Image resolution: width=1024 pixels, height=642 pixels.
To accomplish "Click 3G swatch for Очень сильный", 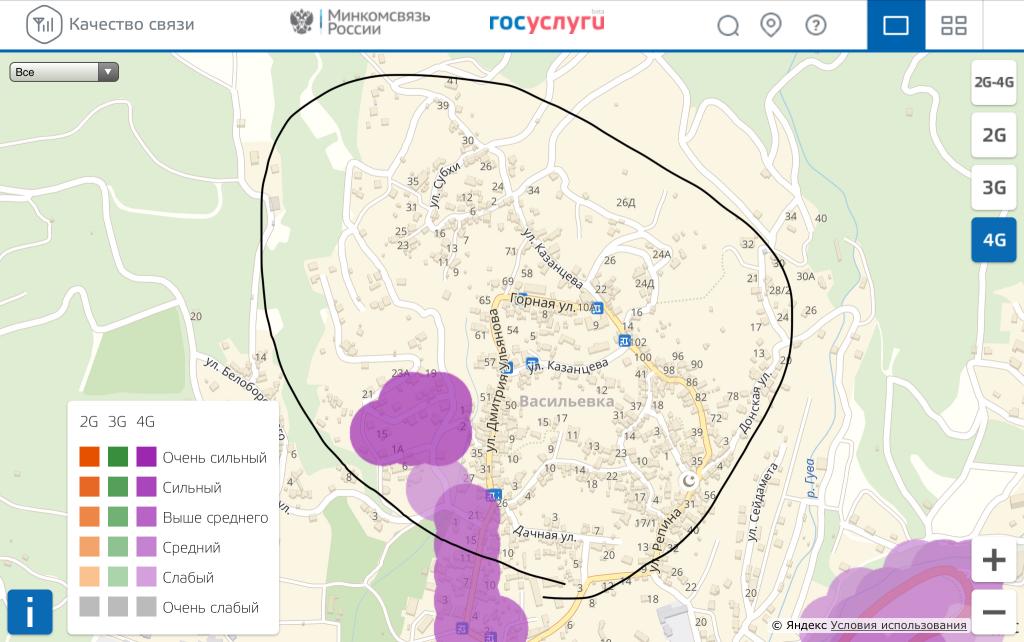I will point(118,457).
